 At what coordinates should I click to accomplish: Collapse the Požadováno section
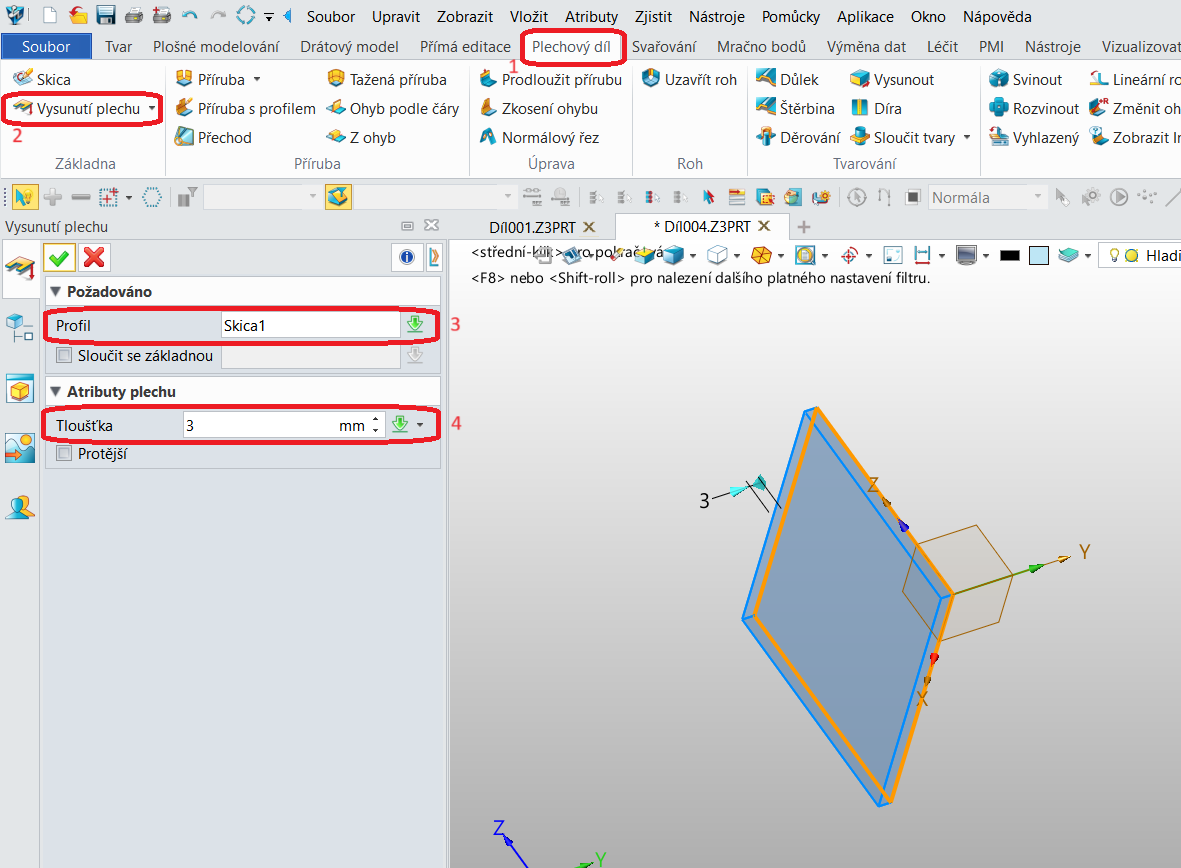pyautogui.click(x=55, y=292)
